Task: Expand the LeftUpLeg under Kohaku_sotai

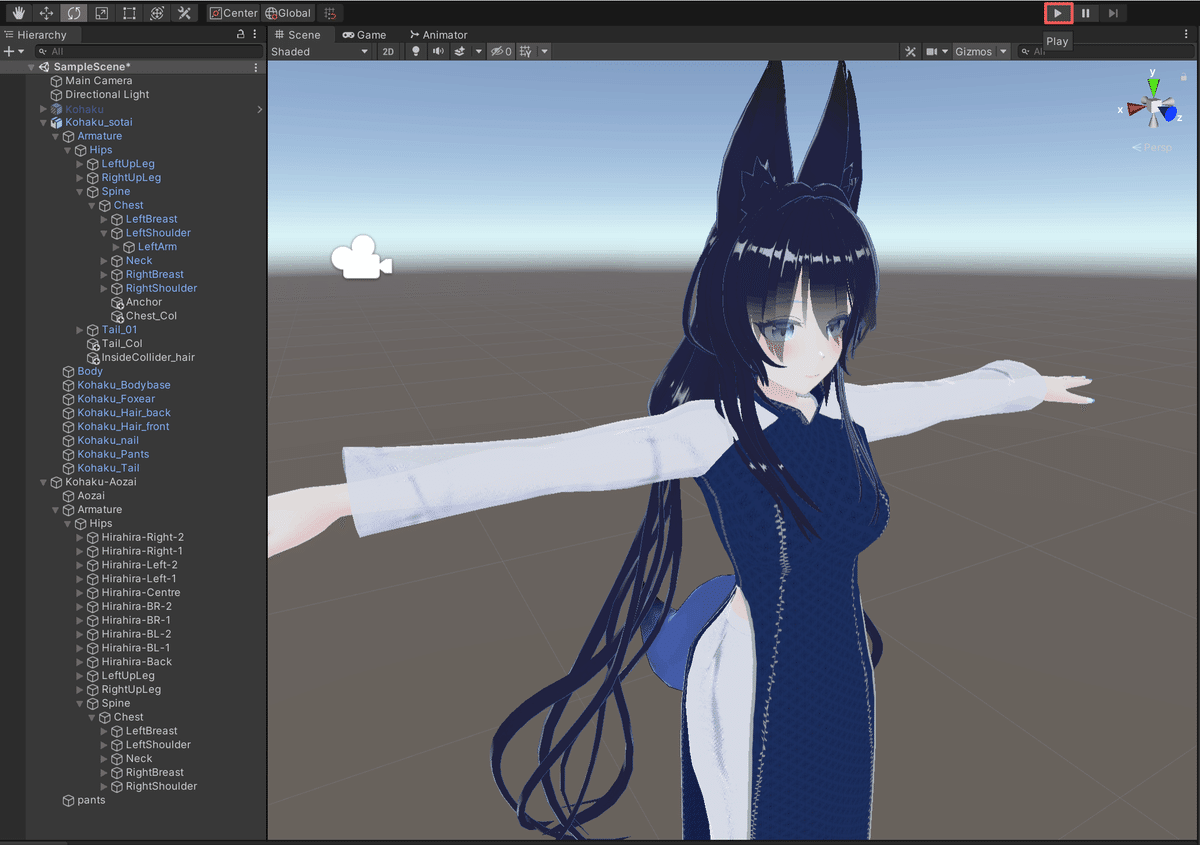Action: coord(80,163)
